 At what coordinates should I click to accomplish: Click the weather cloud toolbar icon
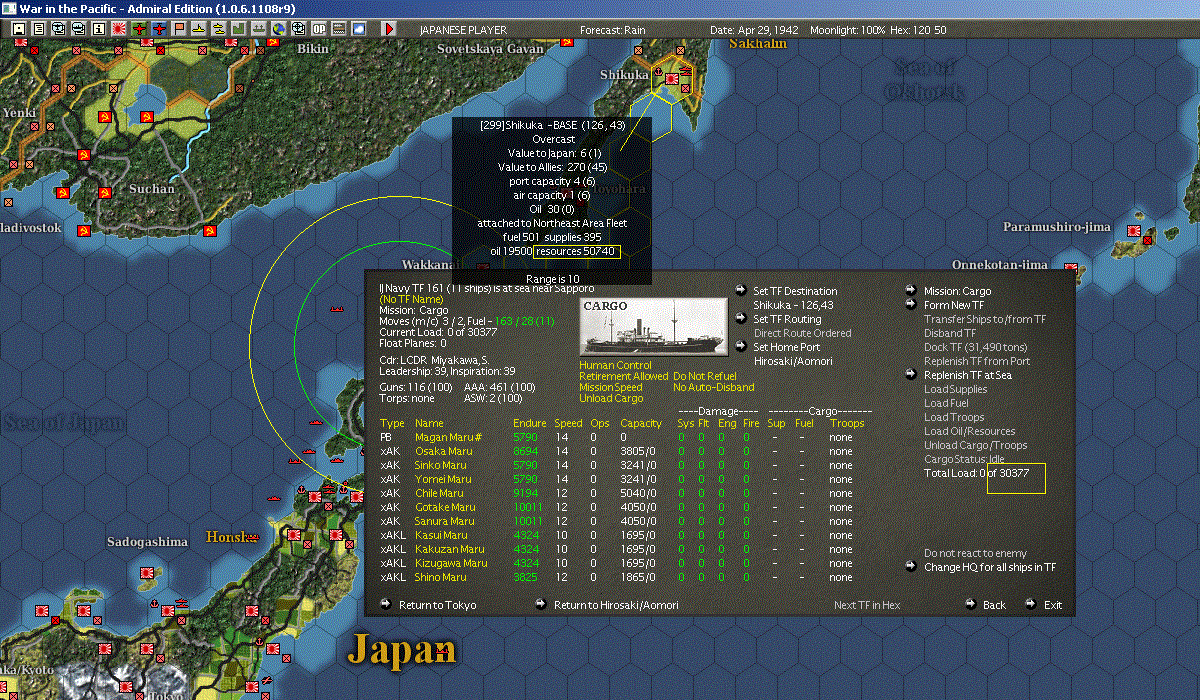click(x=358, y=29)
